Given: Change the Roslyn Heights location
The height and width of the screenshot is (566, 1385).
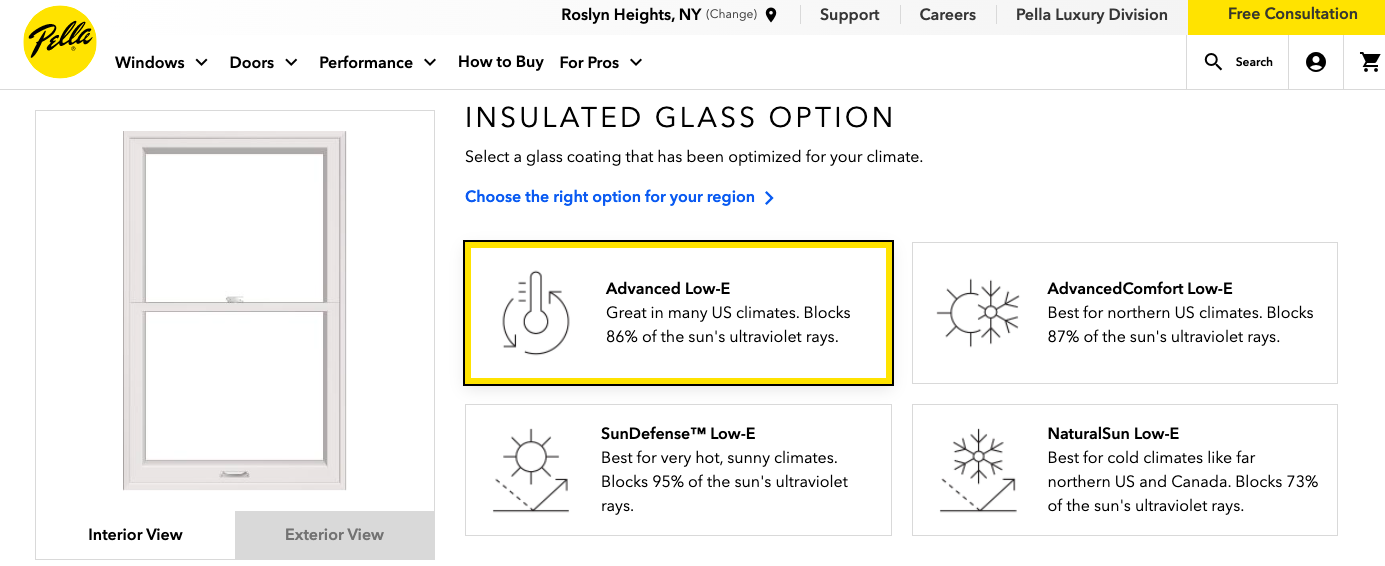Looking at the screenshot, I should point(731,15).
